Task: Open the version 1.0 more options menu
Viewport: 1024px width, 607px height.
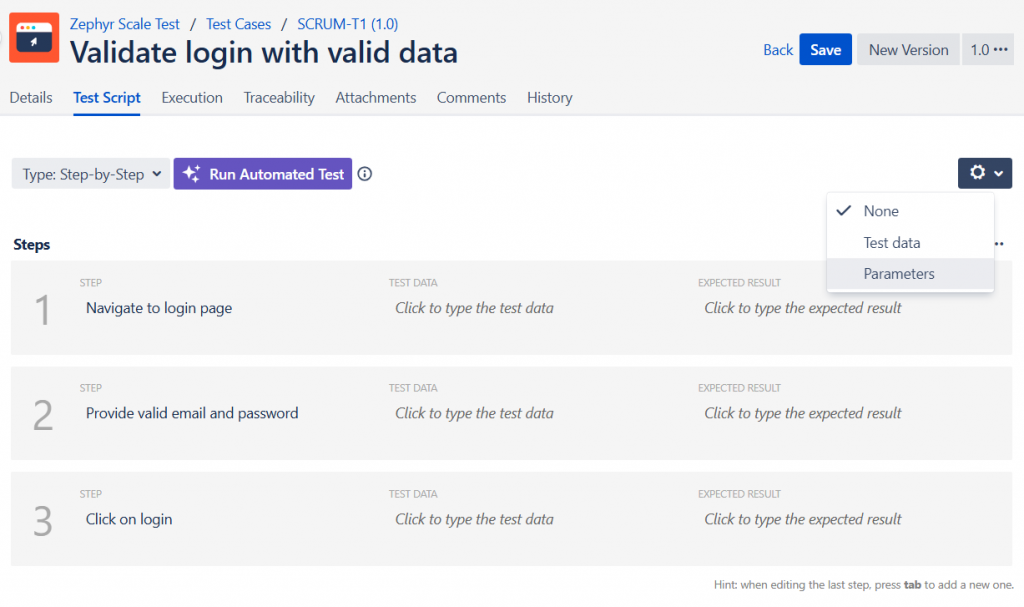Action: click(990, 50)
